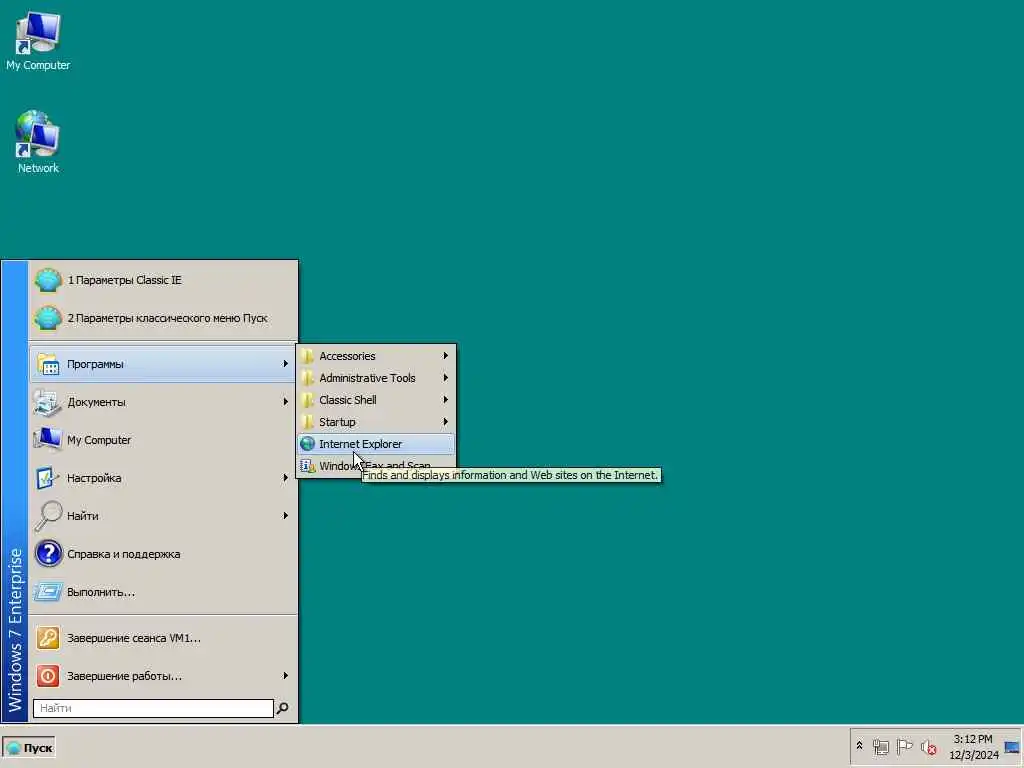The image size is (1024, 768).
Task: Select Выполнить... menu item
Action: point(163,592)
